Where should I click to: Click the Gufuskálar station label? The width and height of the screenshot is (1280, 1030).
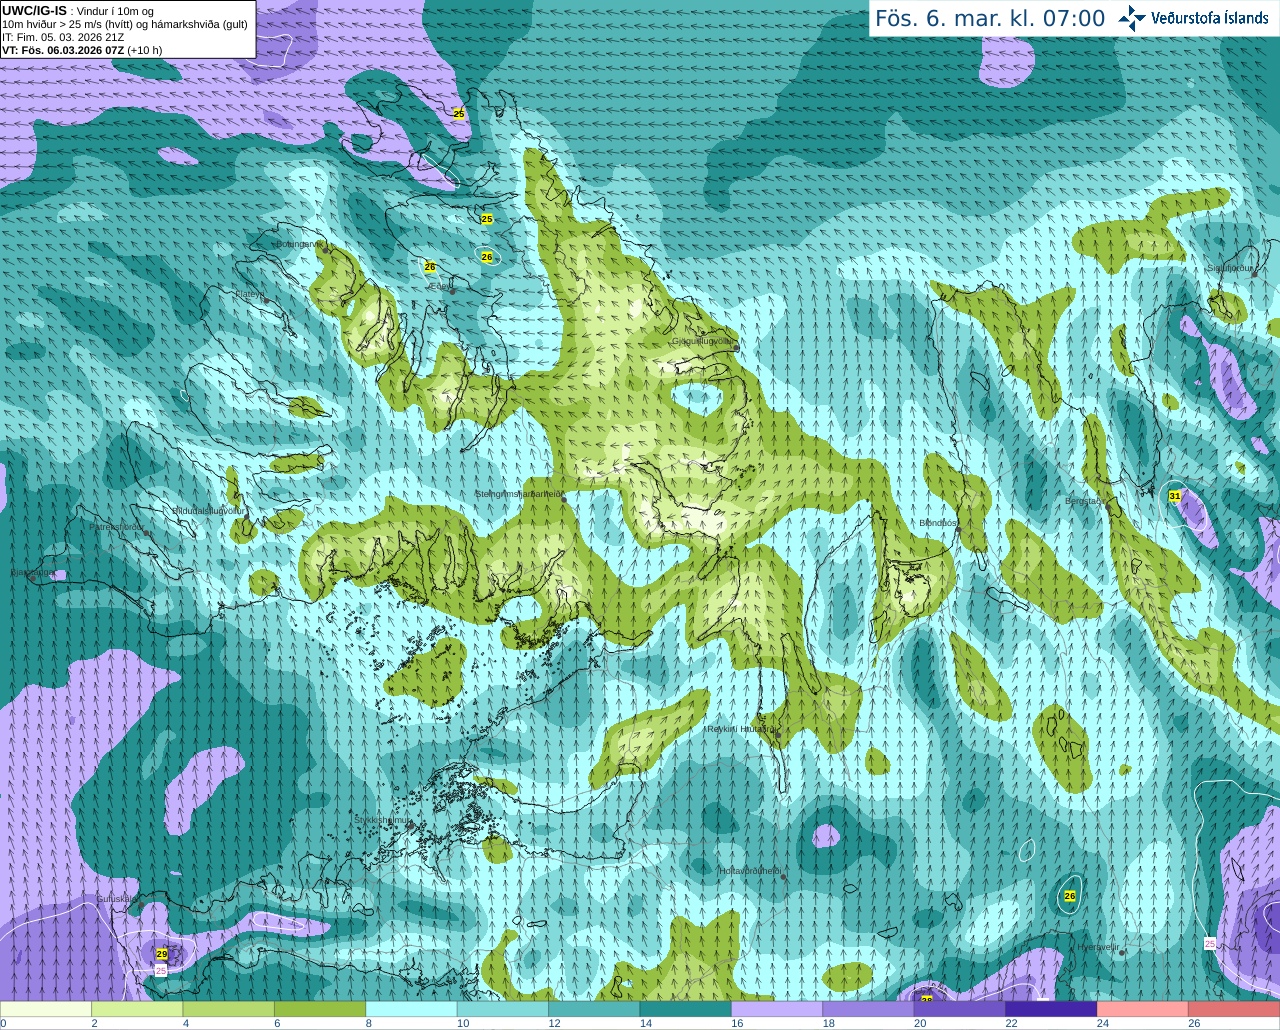tap(116, 898)
